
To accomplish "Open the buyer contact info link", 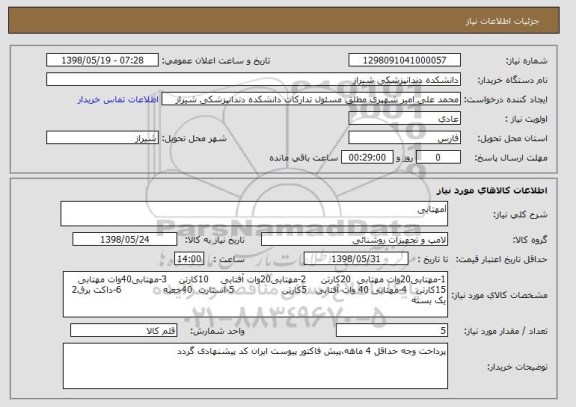I will coord(118,100).
